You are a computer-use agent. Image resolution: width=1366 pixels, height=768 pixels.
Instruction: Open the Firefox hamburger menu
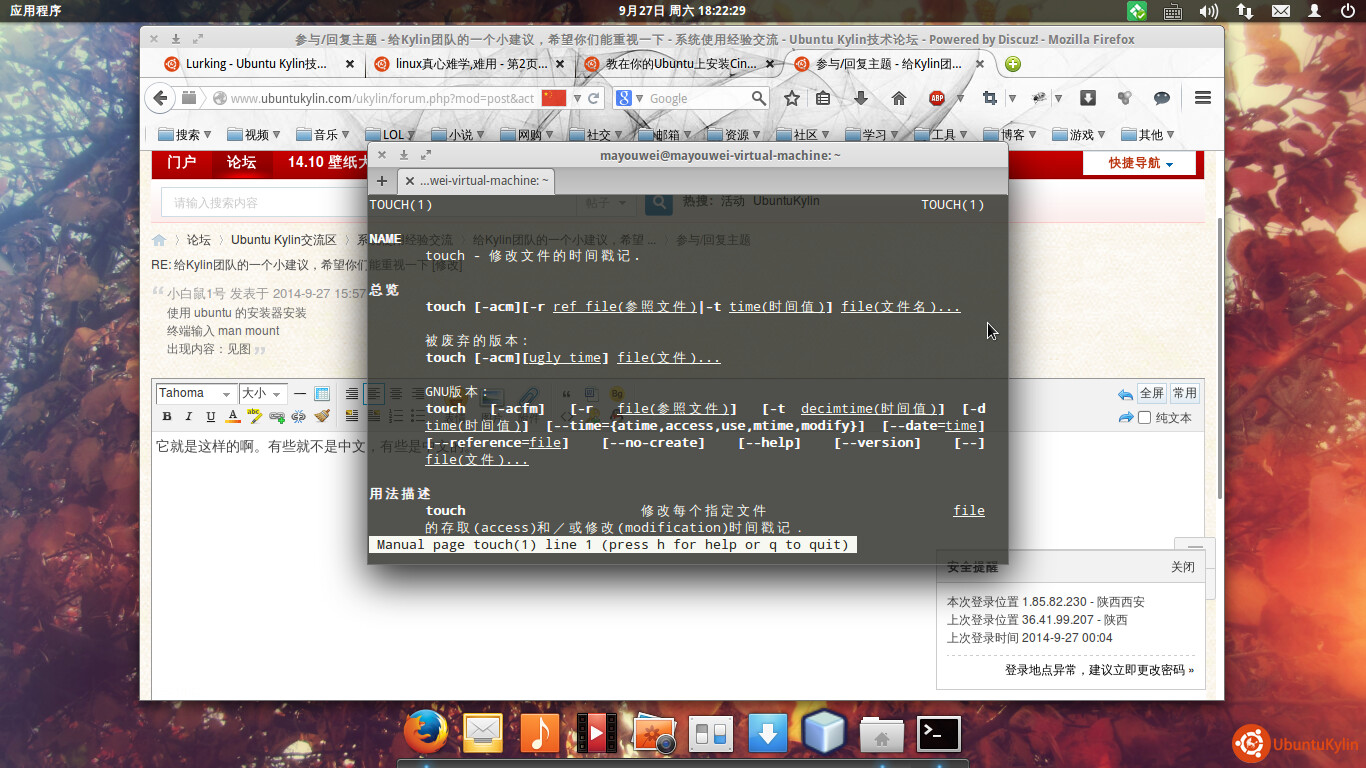click(1203, 98)
